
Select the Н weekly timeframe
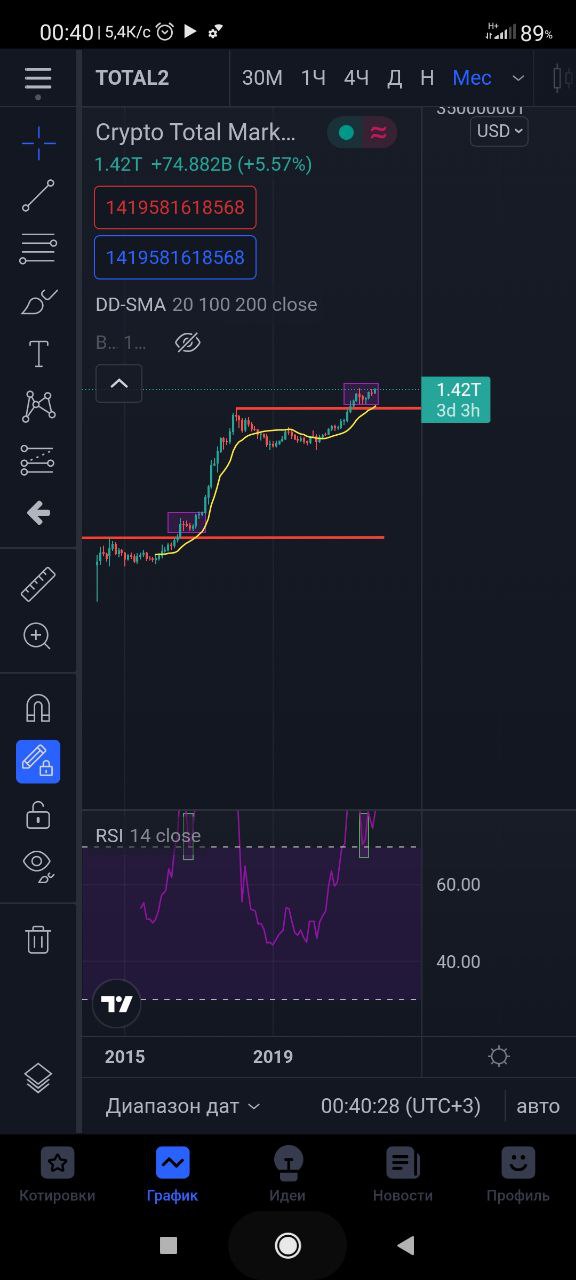(427, 78)
